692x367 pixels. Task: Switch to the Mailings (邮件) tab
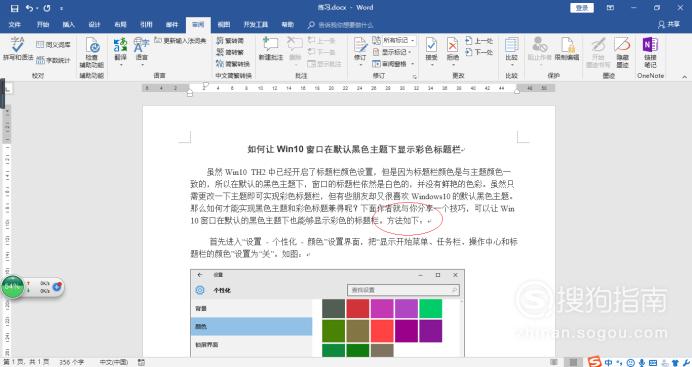tap(172, 25)
